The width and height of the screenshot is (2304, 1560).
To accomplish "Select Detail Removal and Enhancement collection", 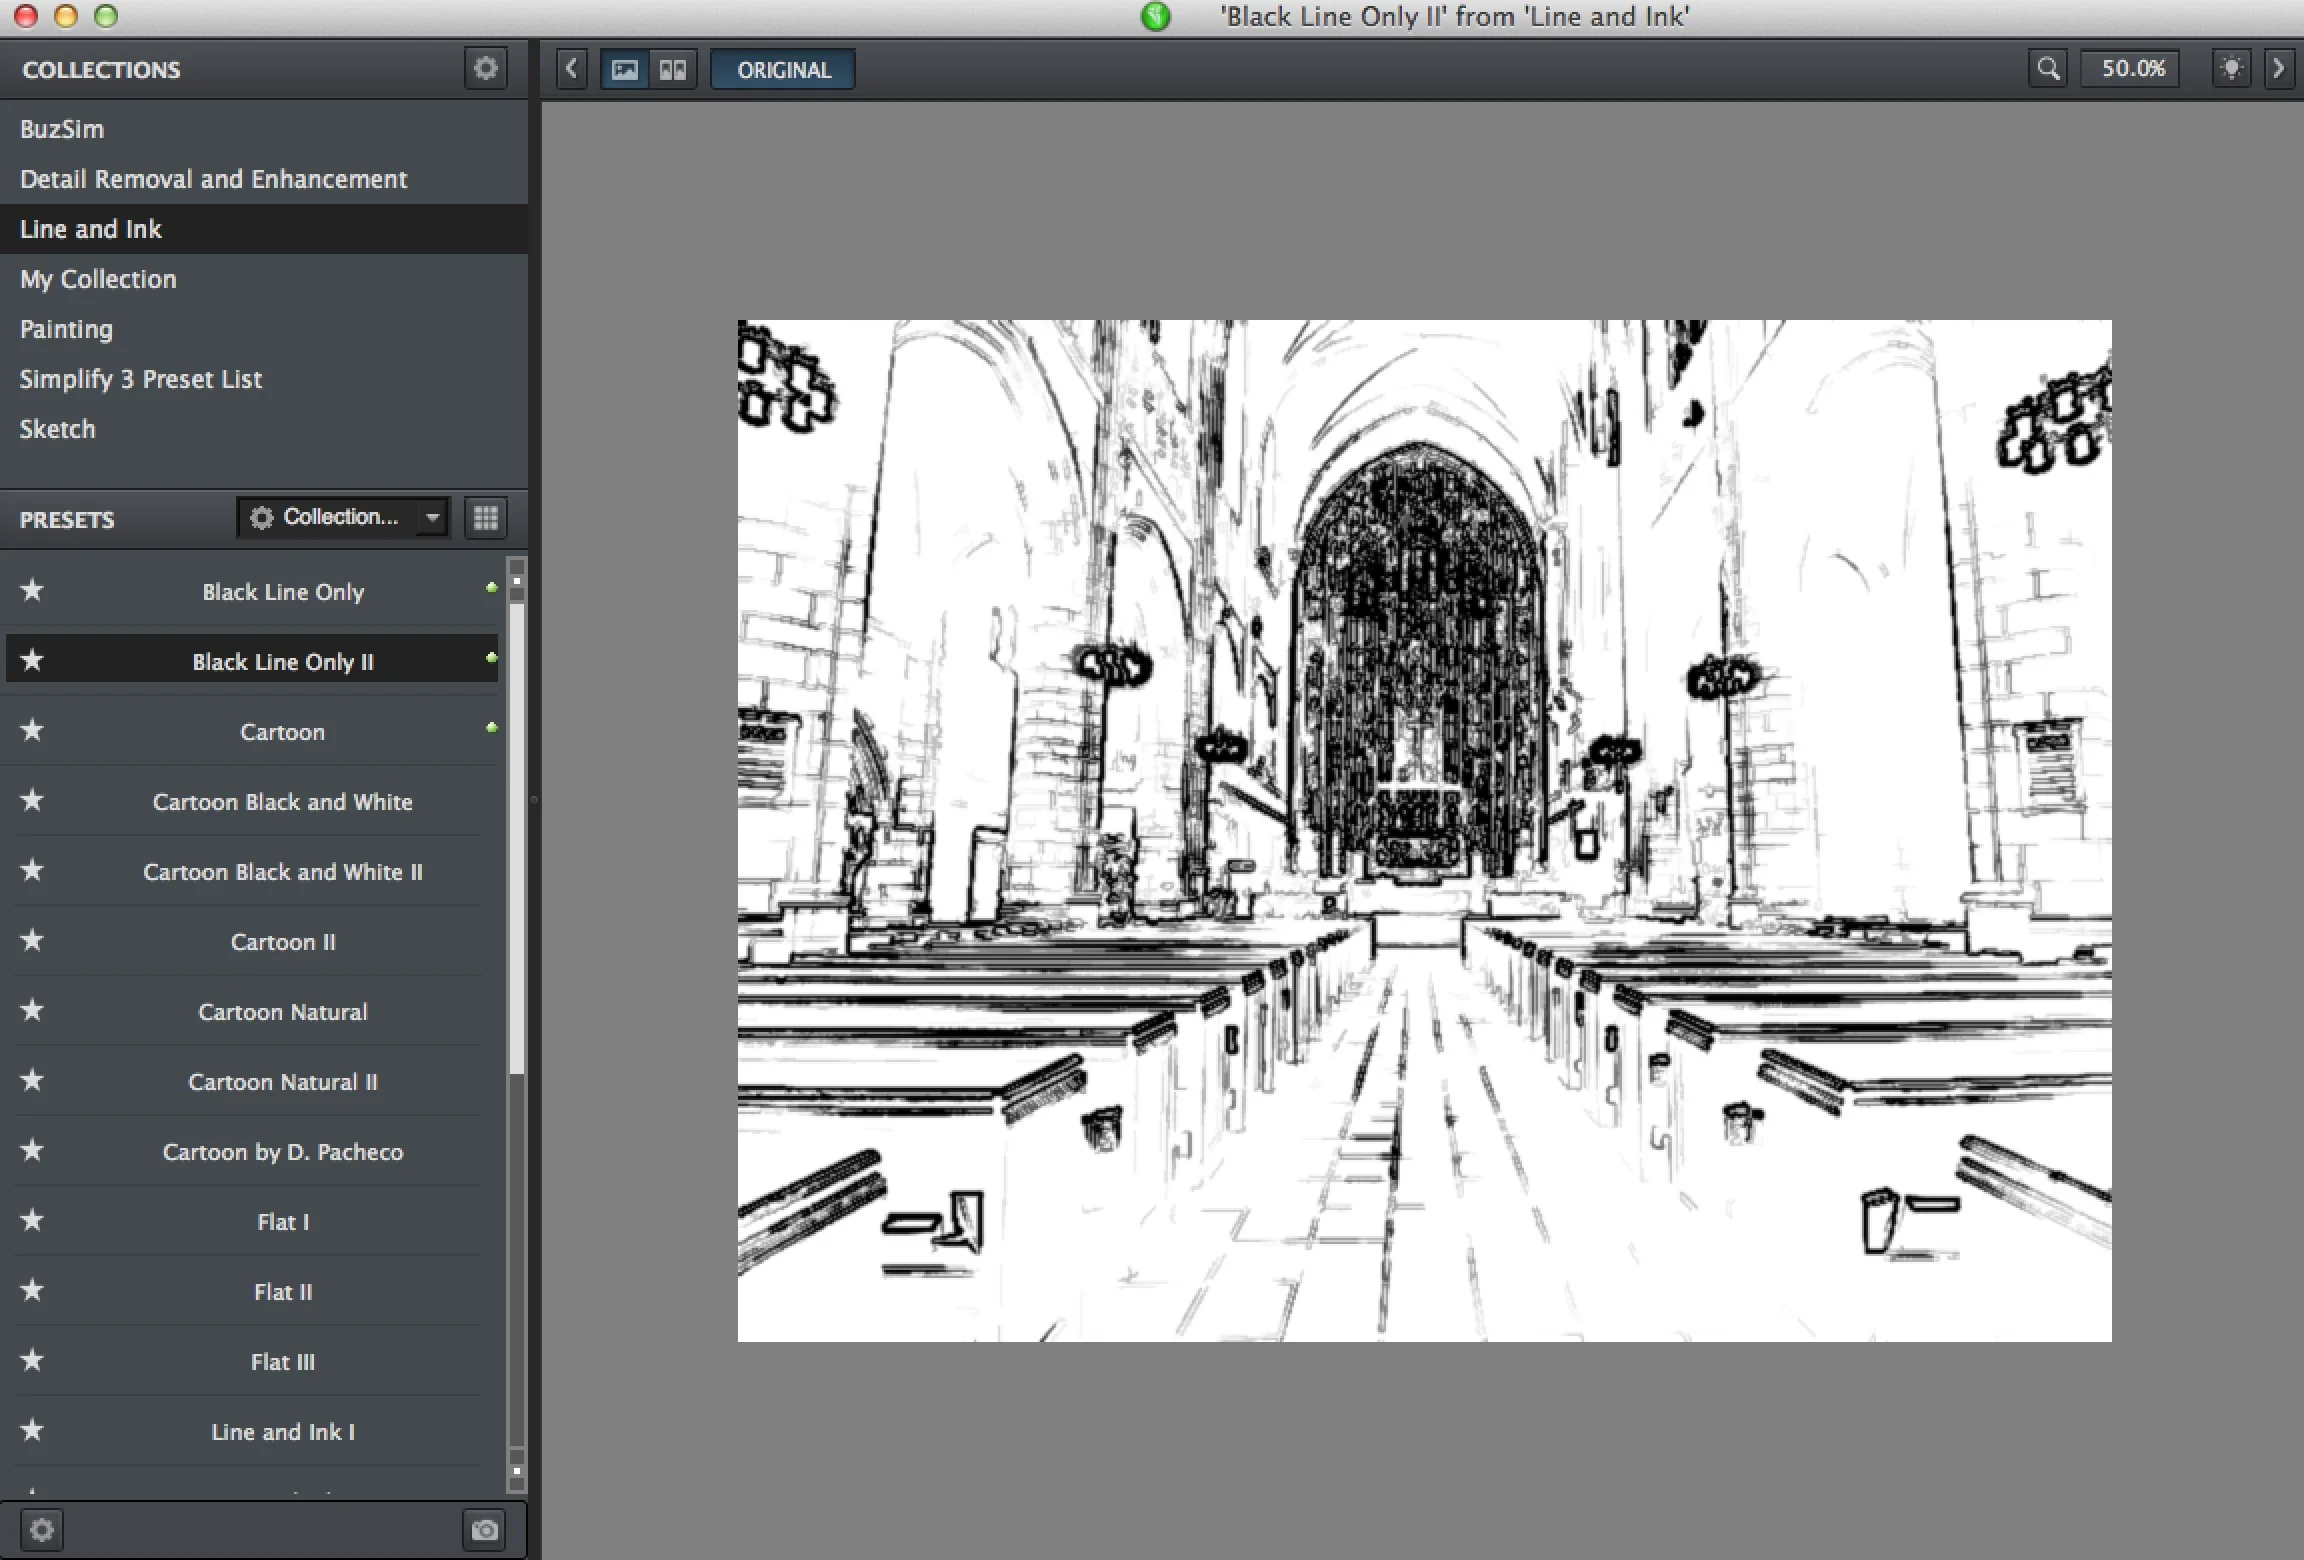I will [x=264, y=179].
